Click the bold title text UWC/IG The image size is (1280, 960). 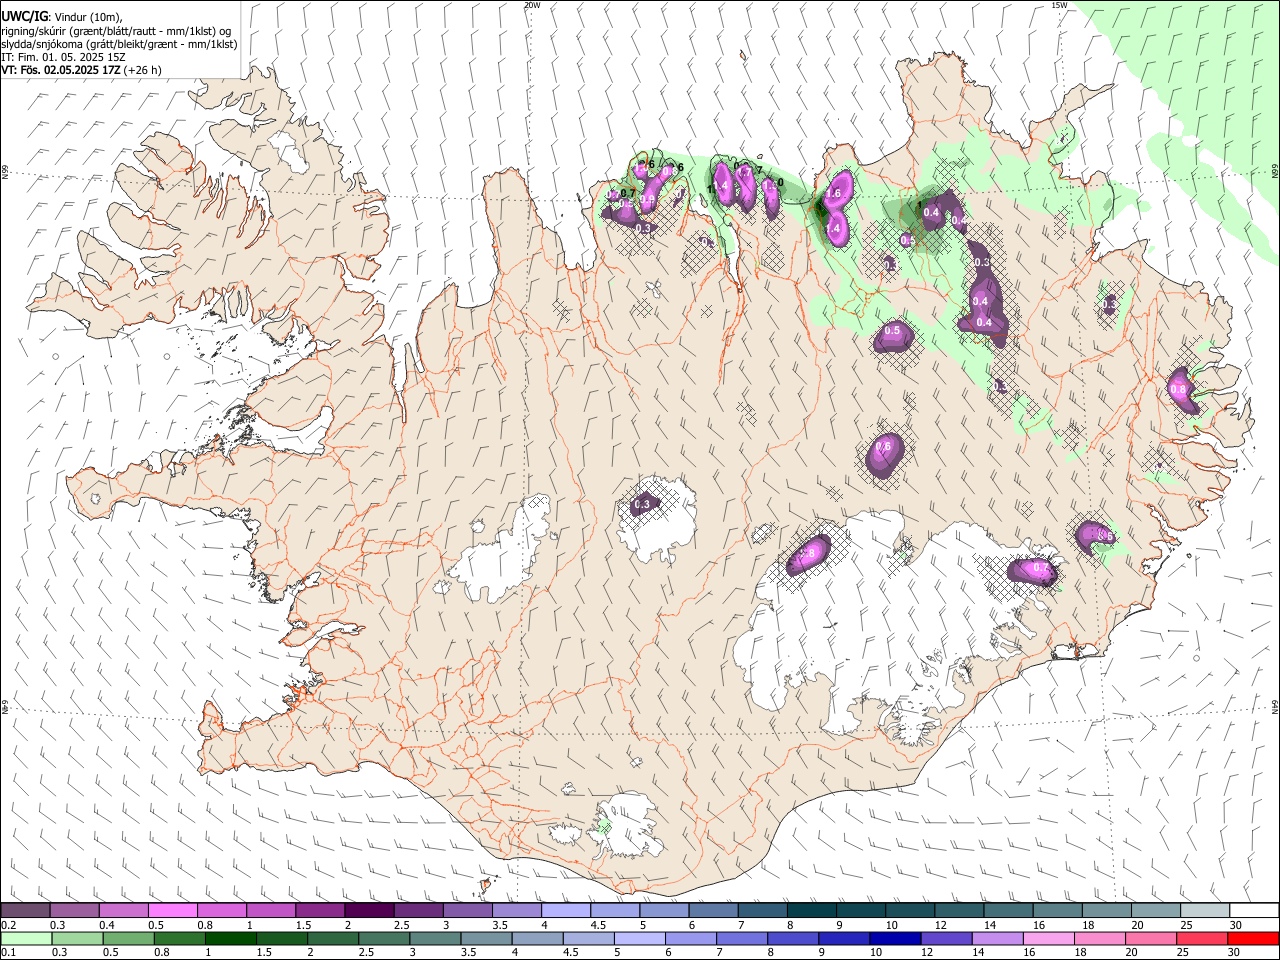[x=24, y=17]
